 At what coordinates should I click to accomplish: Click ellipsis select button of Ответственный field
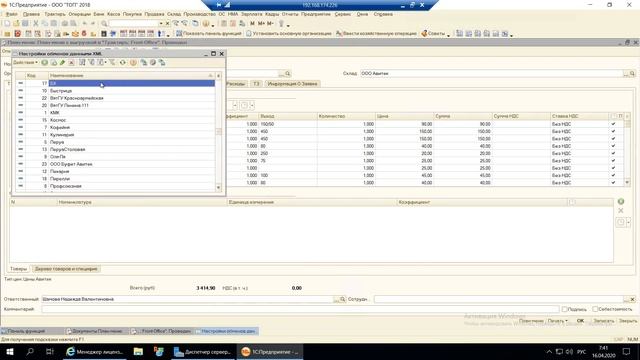(x=336, y=299)
